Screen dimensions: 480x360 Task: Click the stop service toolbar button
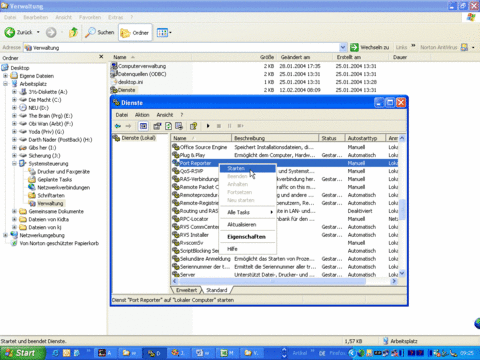pyautogui.click(x=219, y=126)
